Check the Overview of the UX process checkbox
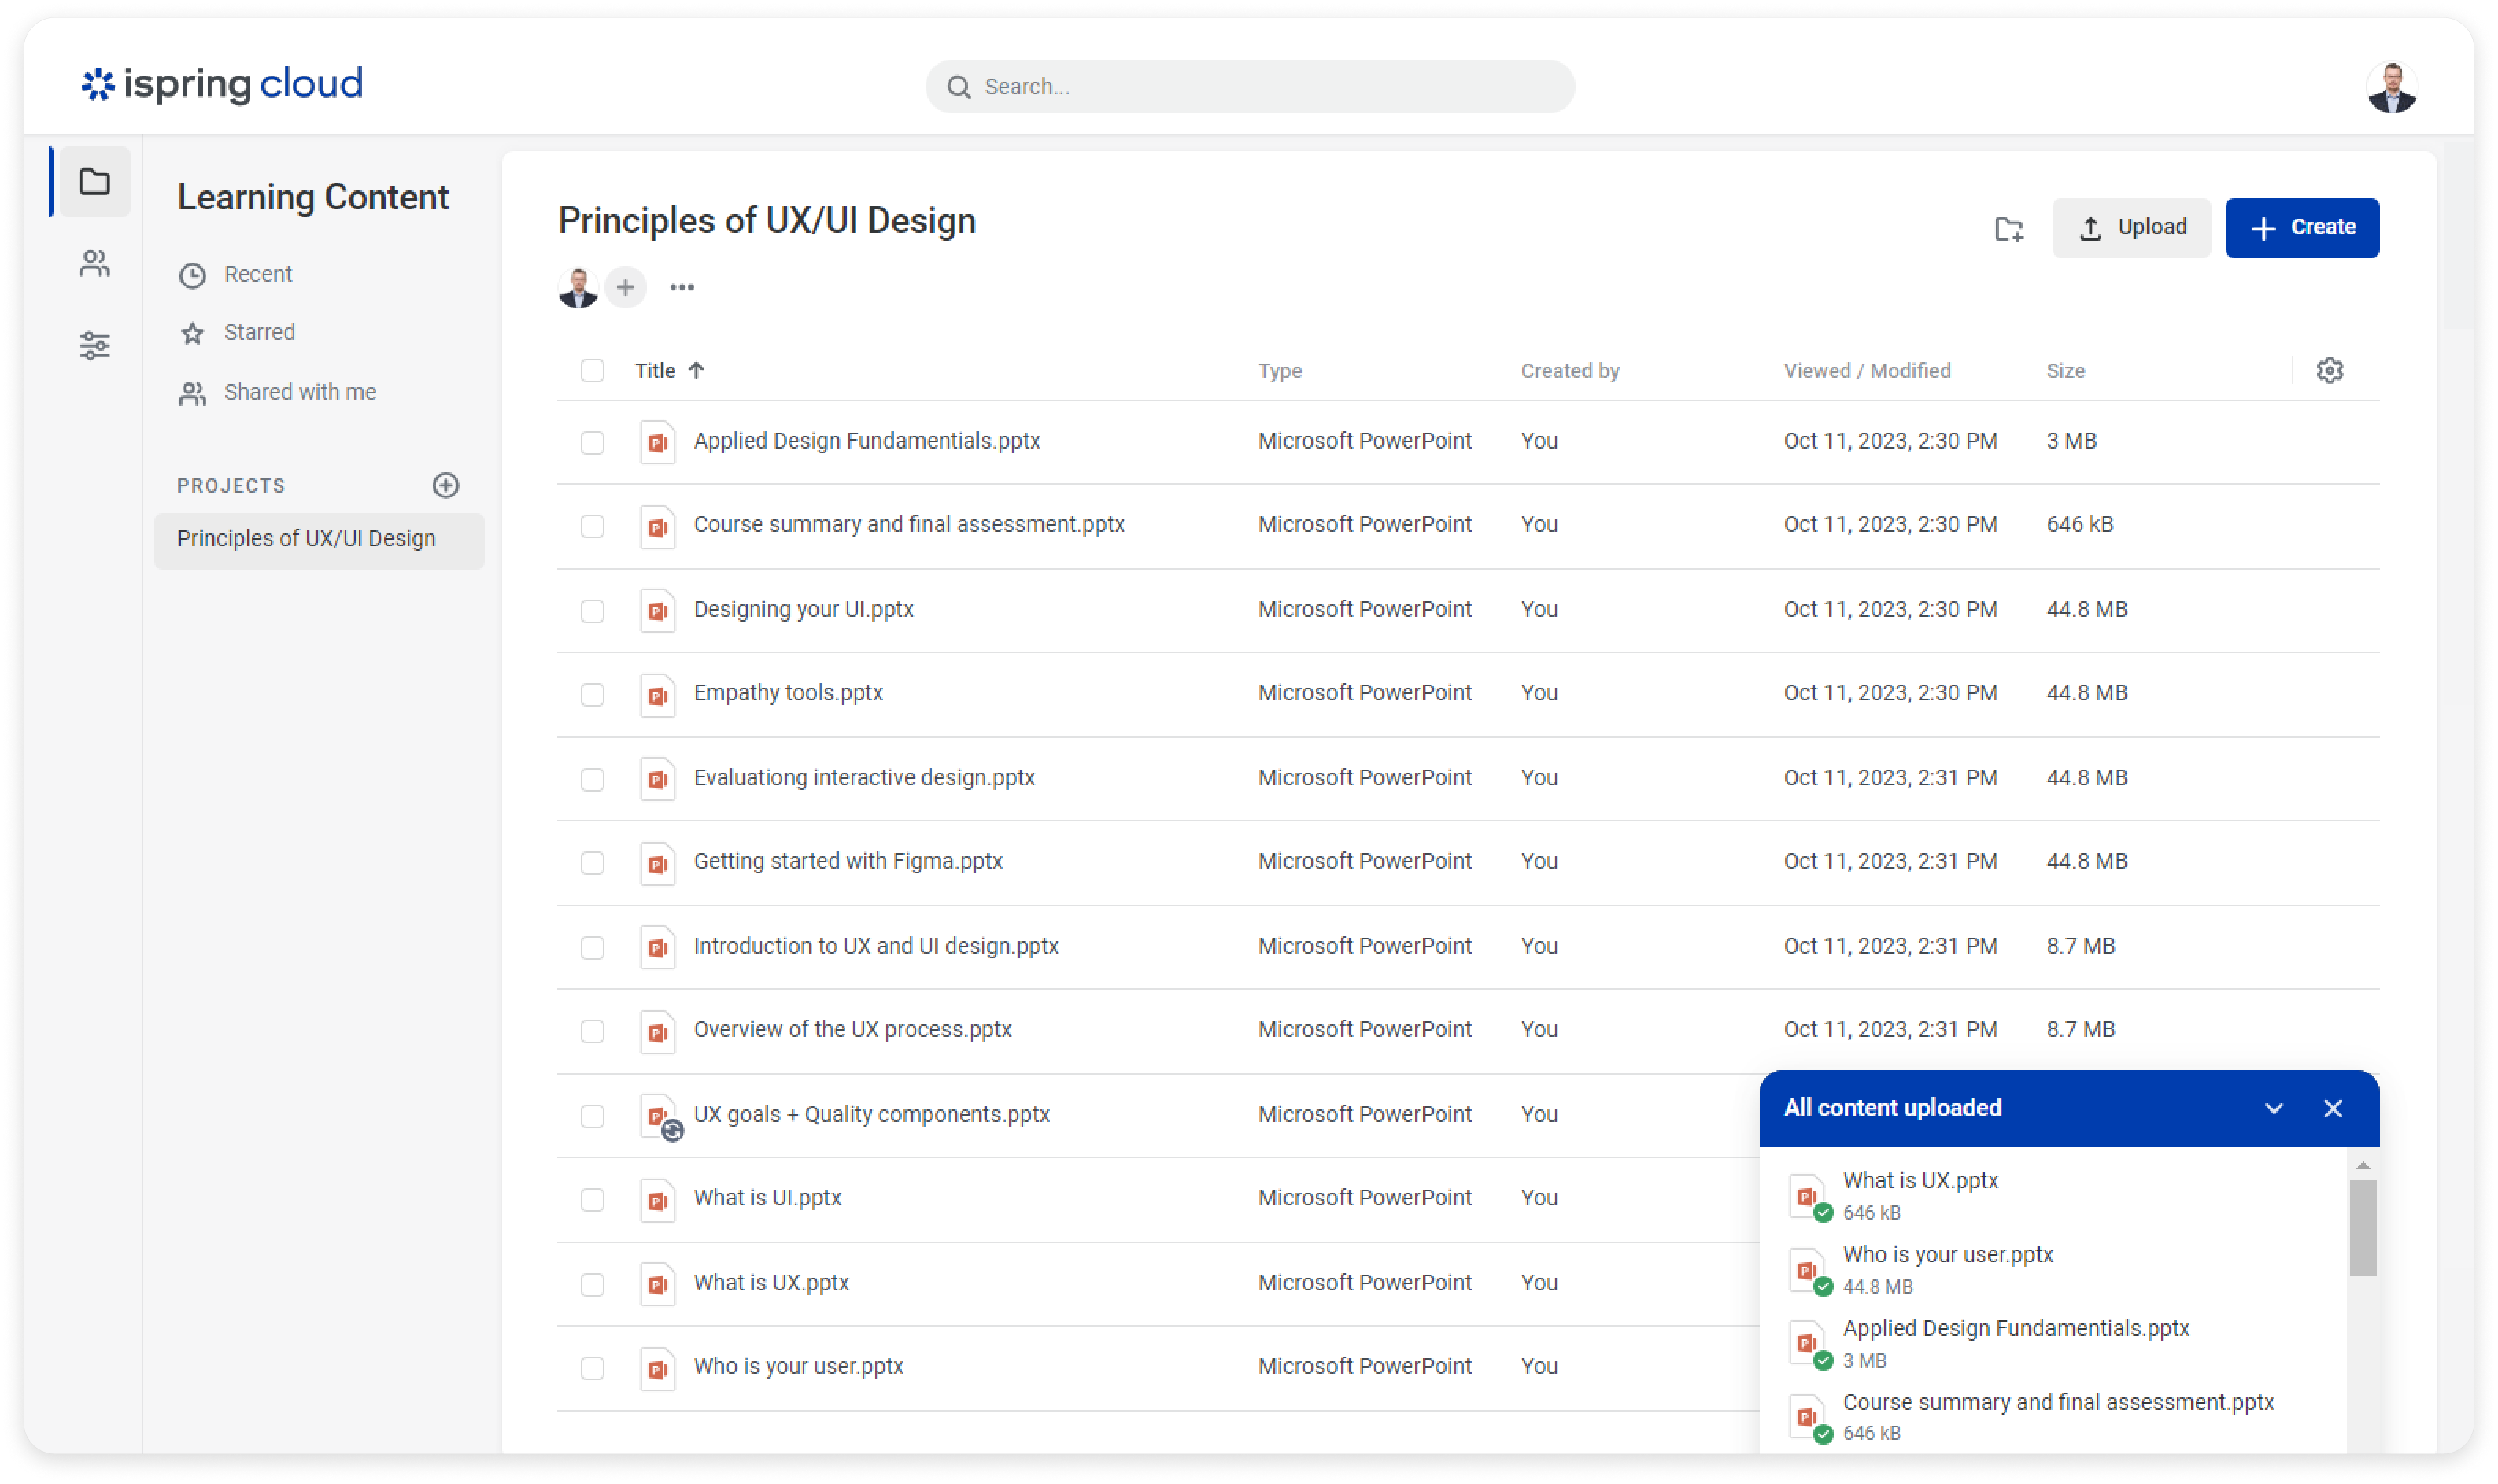 [x=592, y=1031]
